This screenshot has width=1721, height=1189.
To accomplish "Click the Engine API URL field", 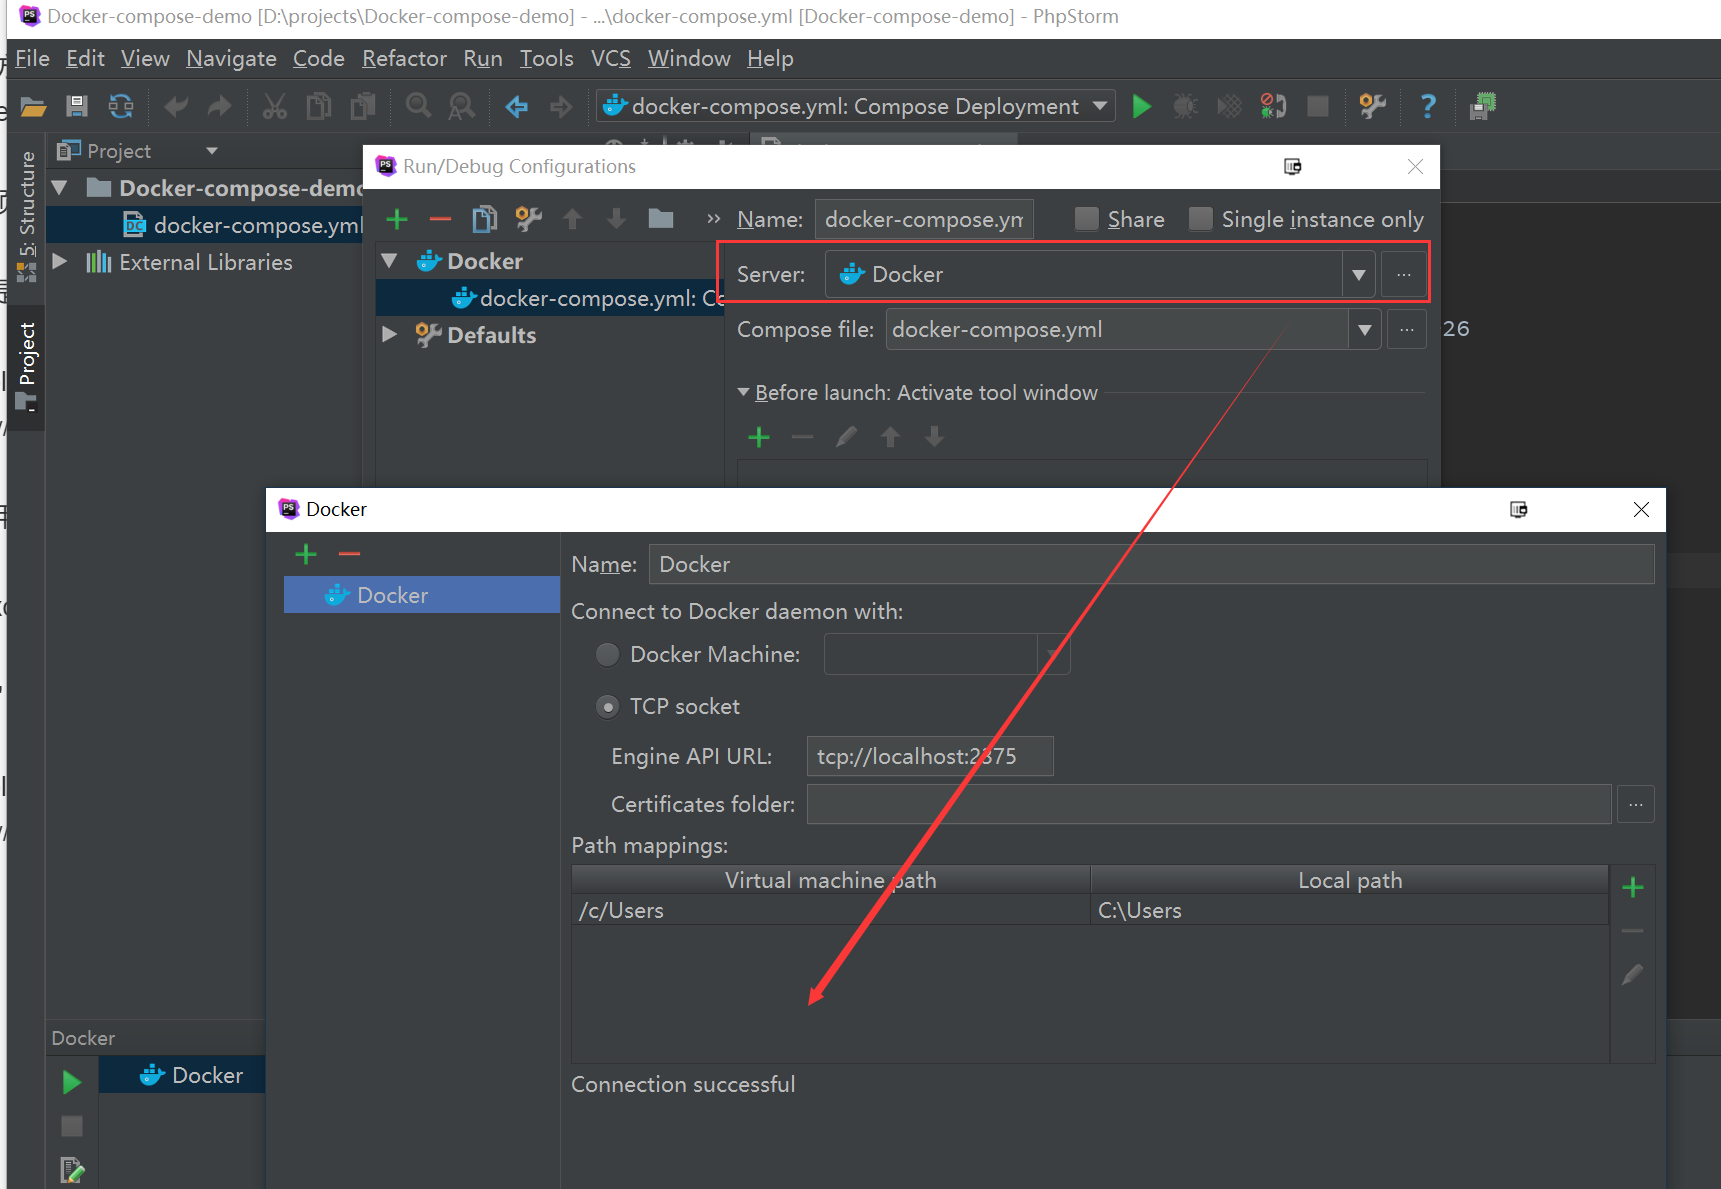I will point(929,757).
